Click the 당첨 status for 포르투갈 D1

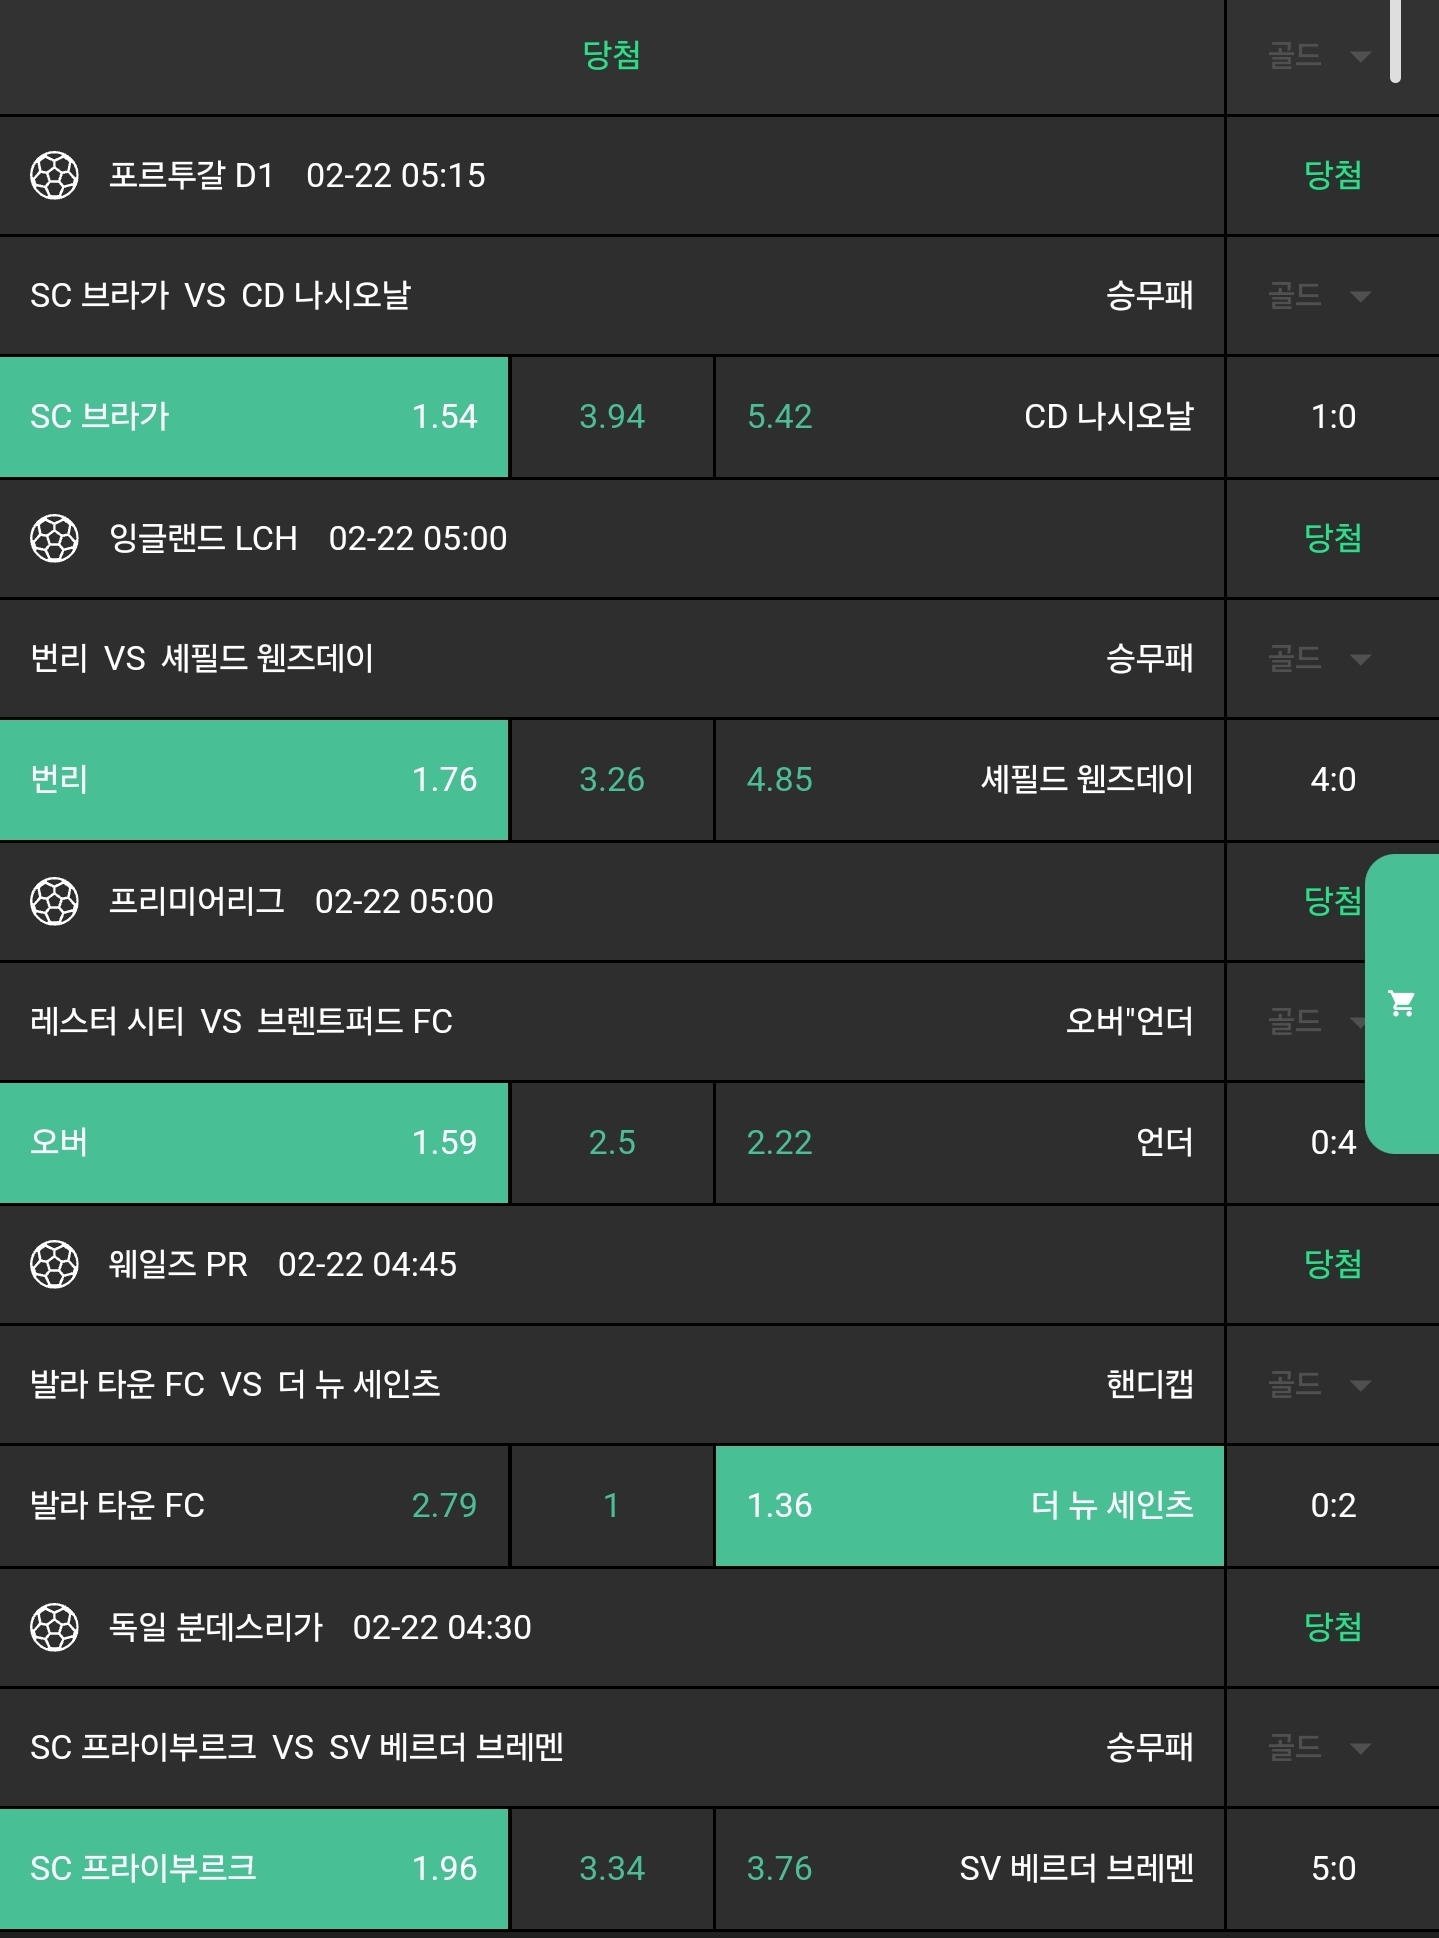tap(1332, 176)
